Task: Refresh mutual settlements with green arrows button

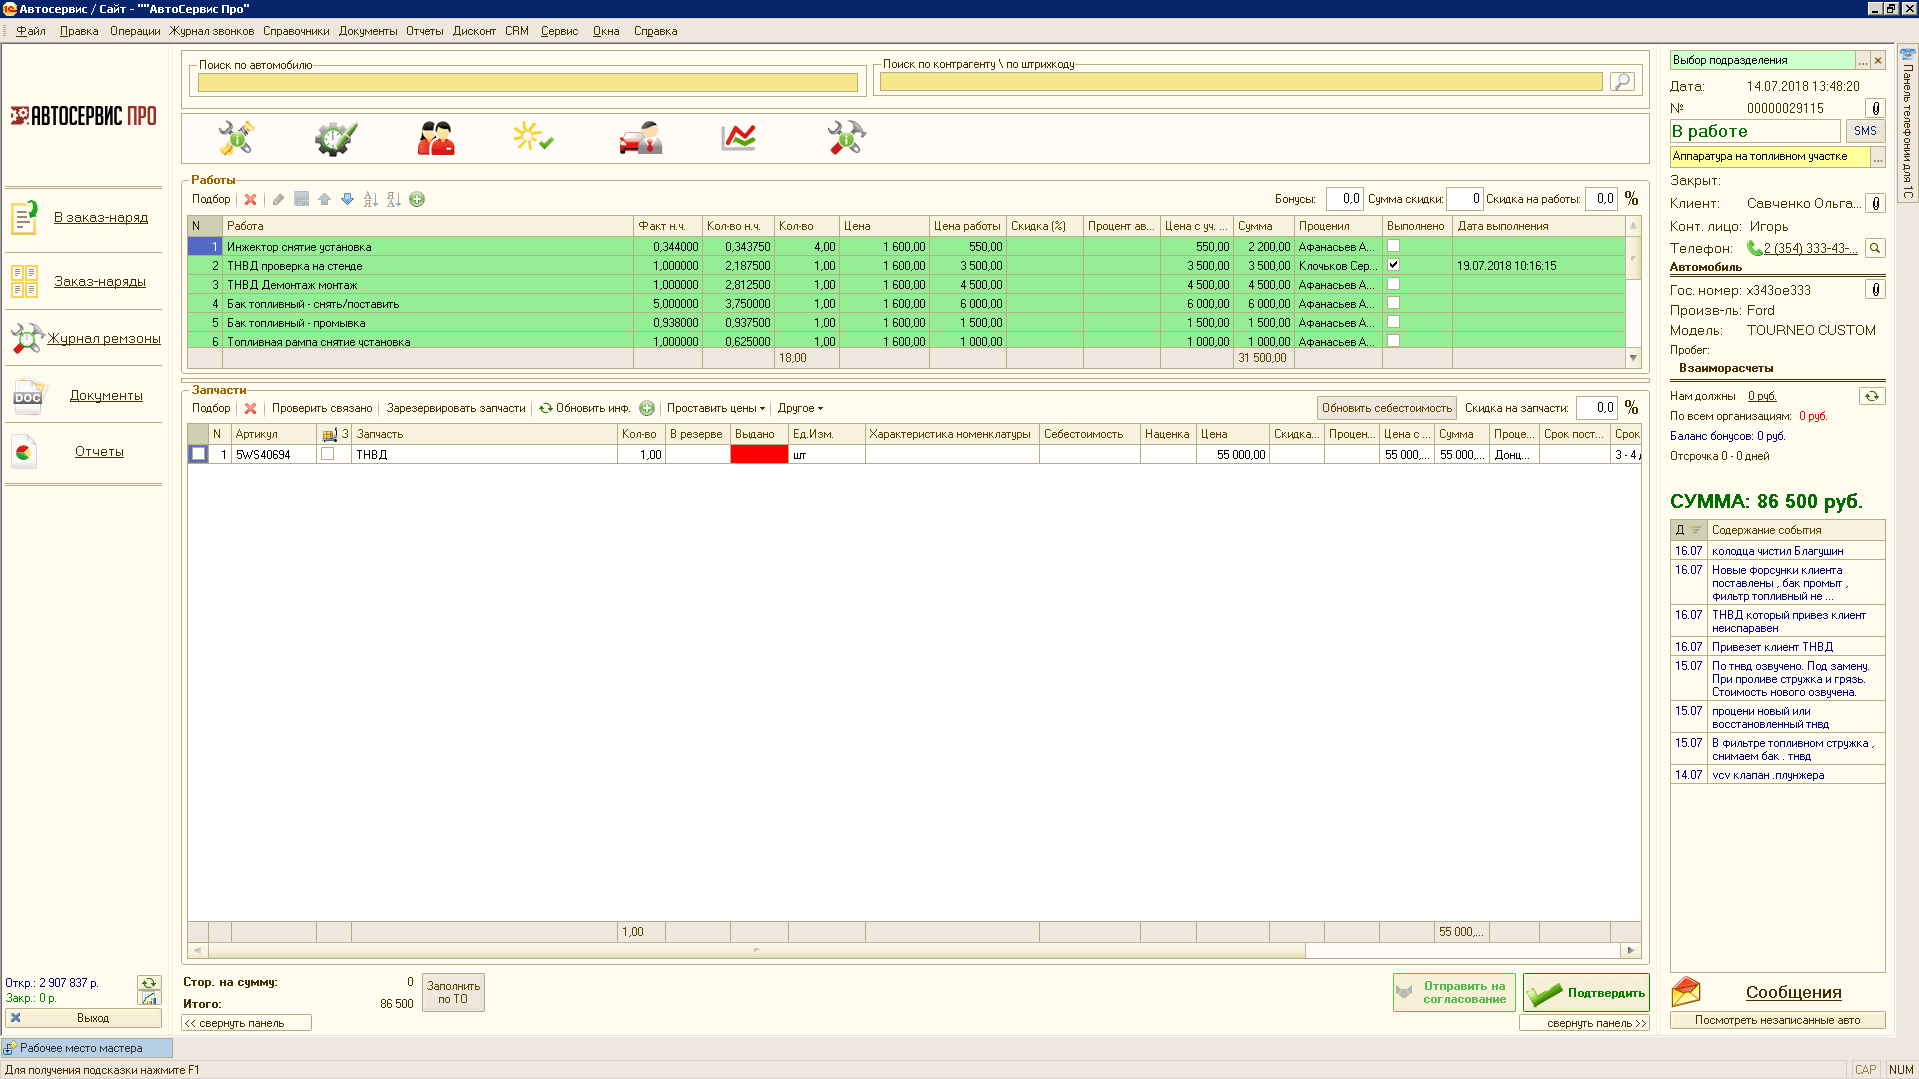Action: click(x=1871, y=397)
